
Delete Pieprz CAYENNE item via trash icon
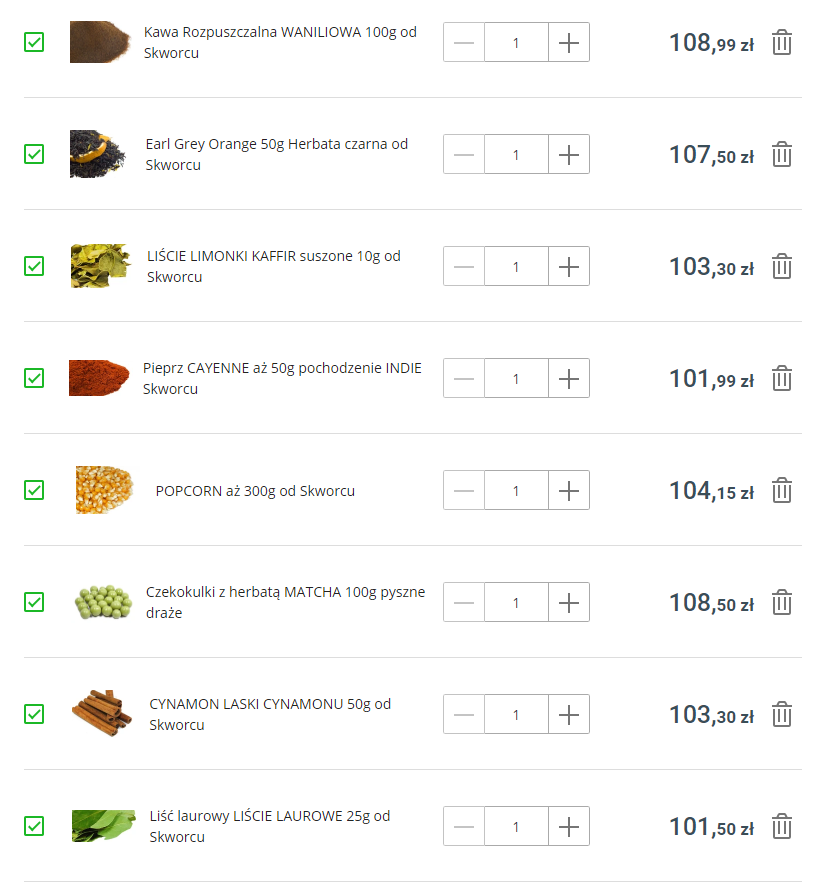point(782,379)
